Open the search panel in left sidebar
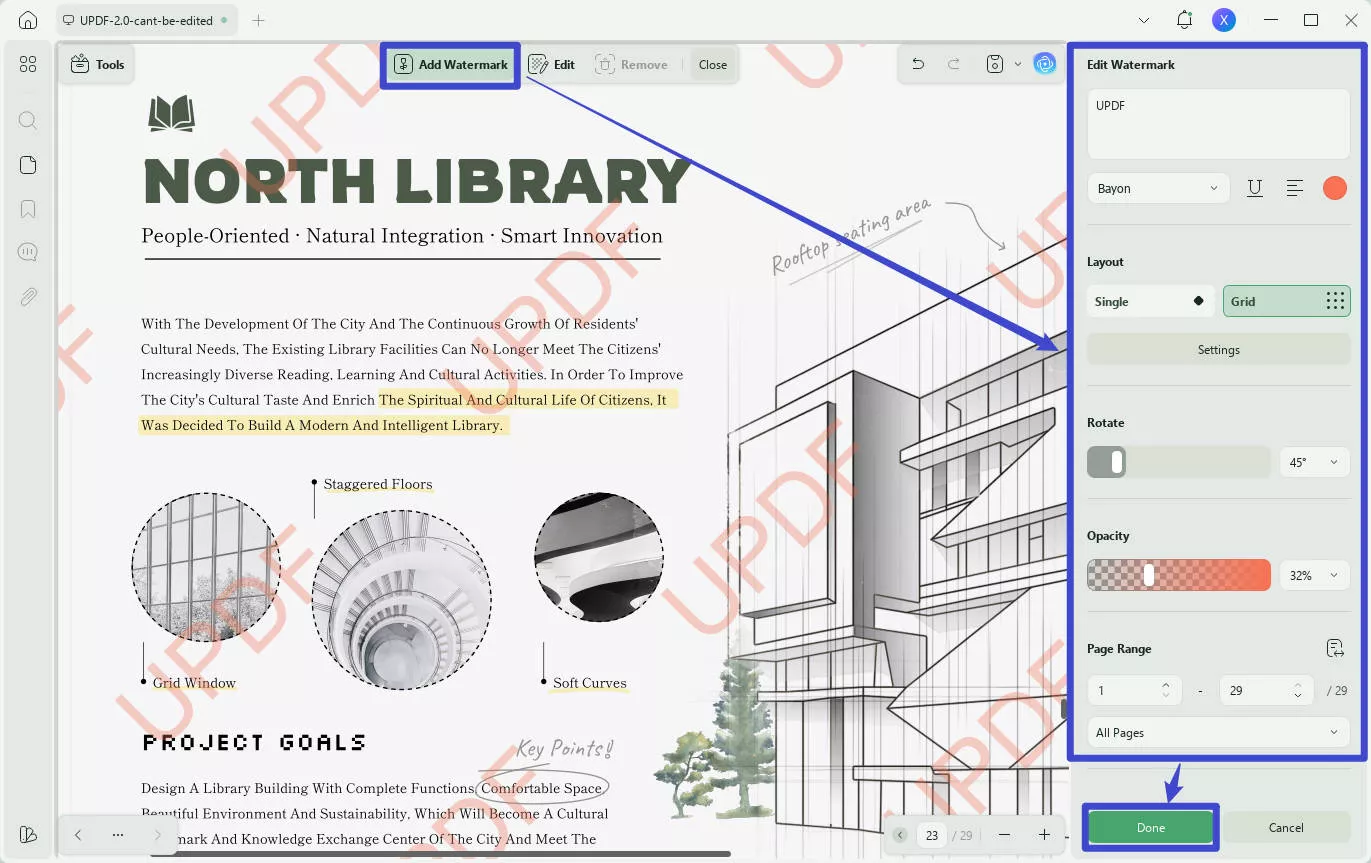This screenshot has width=1371, height=863. click(x=28, y=120)
